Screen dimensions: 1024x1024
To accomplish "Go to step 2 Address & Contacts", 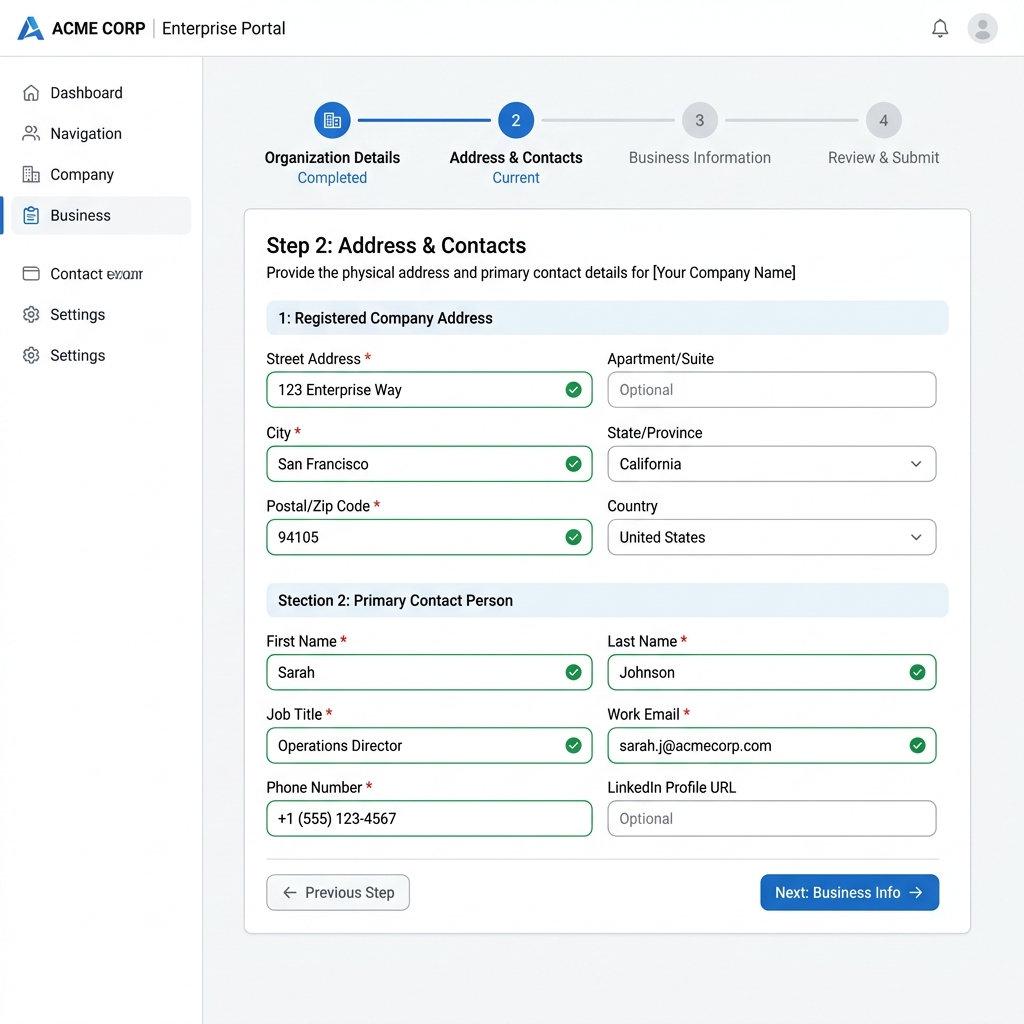I will coord(516,120).
